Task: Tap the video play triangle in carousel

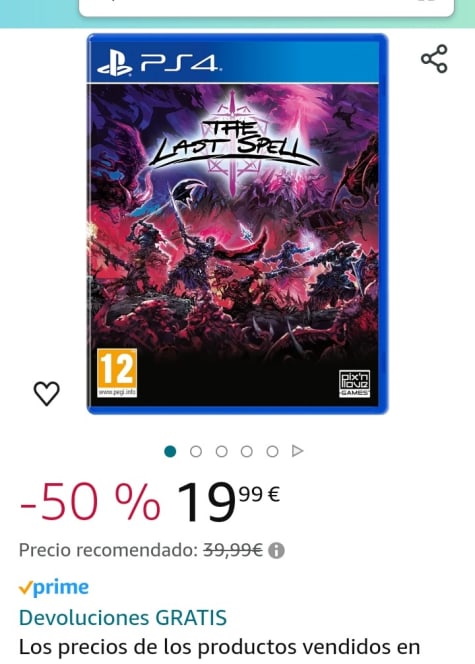Action: [x=298, y=451]
